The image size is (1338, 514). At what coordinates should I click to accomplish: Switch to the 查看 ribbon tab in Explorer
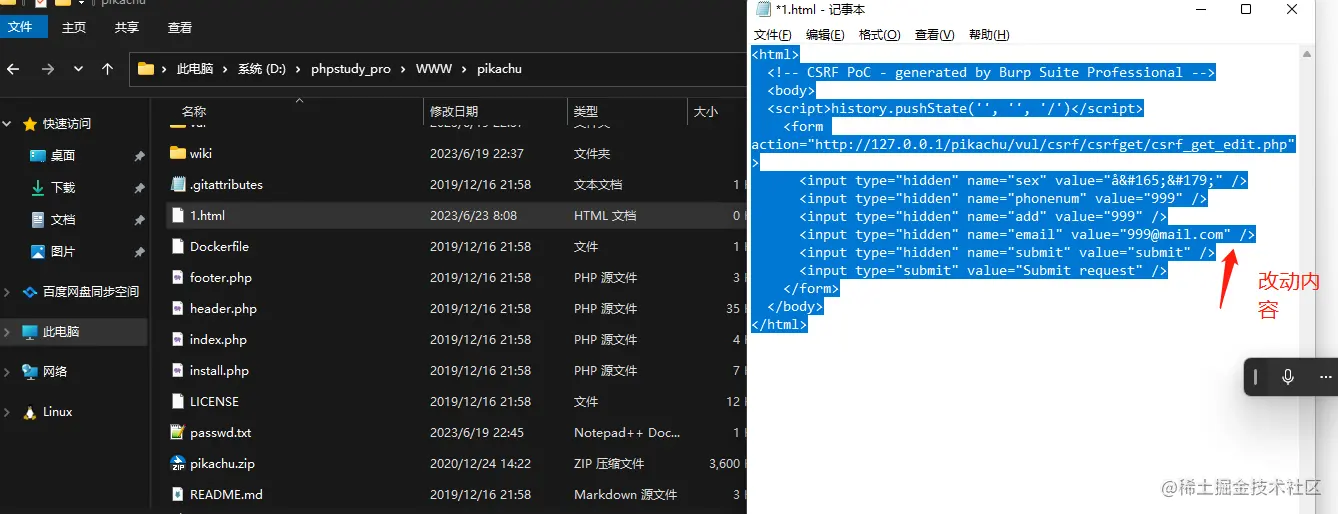point(180,28)
